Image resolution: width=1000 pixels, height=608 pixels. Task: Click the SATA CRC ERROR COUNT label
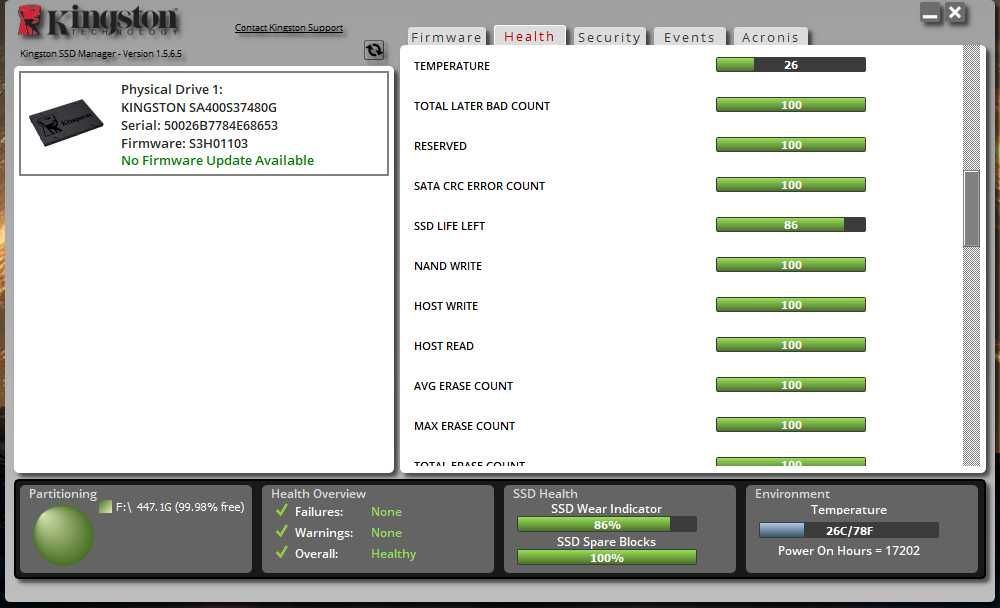click(x=479, y=186)
